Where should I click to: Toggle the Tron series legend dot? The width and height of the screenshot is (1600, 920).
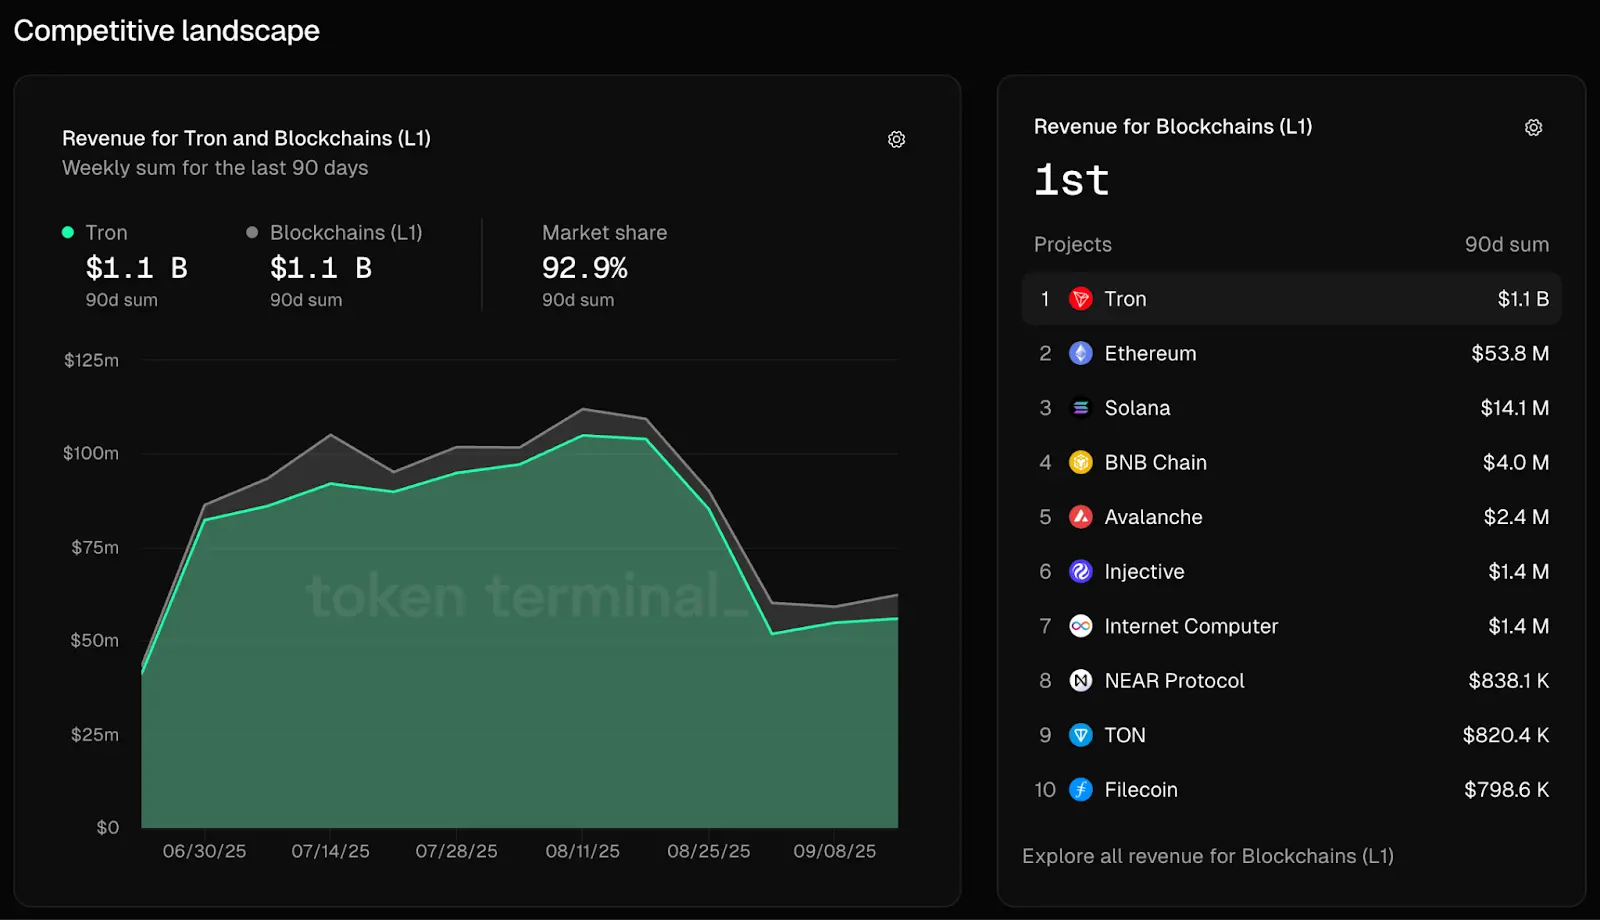click(x=68, y=233)
